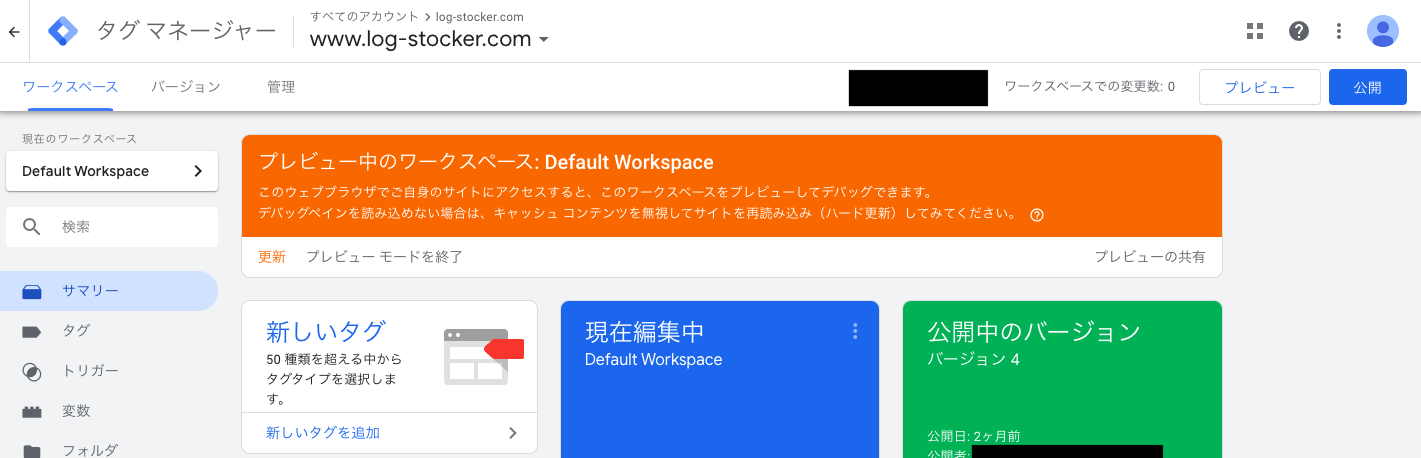
Task: Click the サマリー sidebar icon
Action: 32,291
